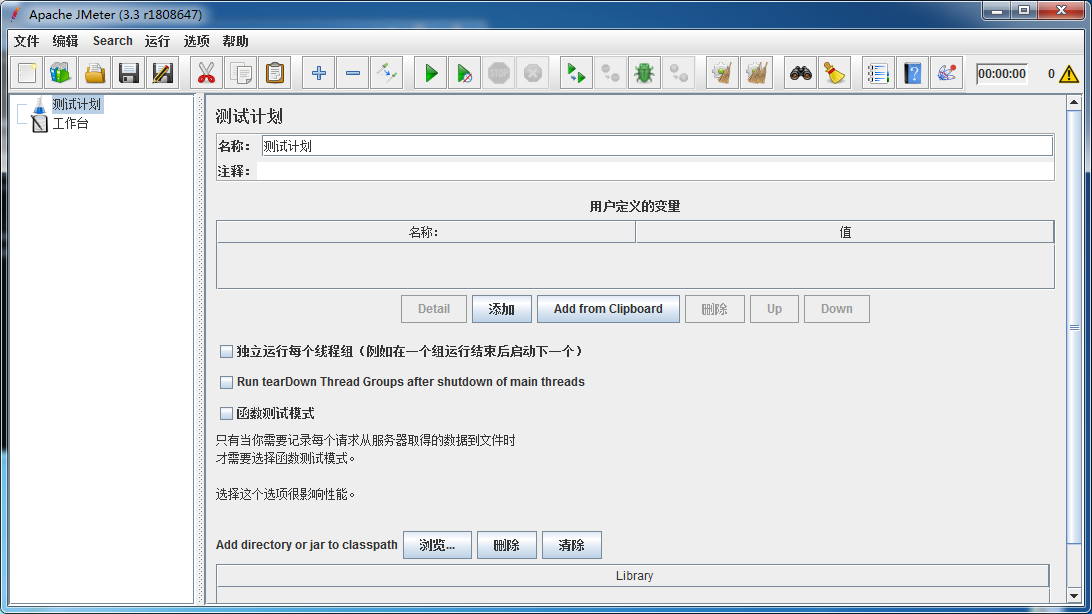The image size is (1092, 614).
Task: Click the Detail button
Action: coord(434,309)
